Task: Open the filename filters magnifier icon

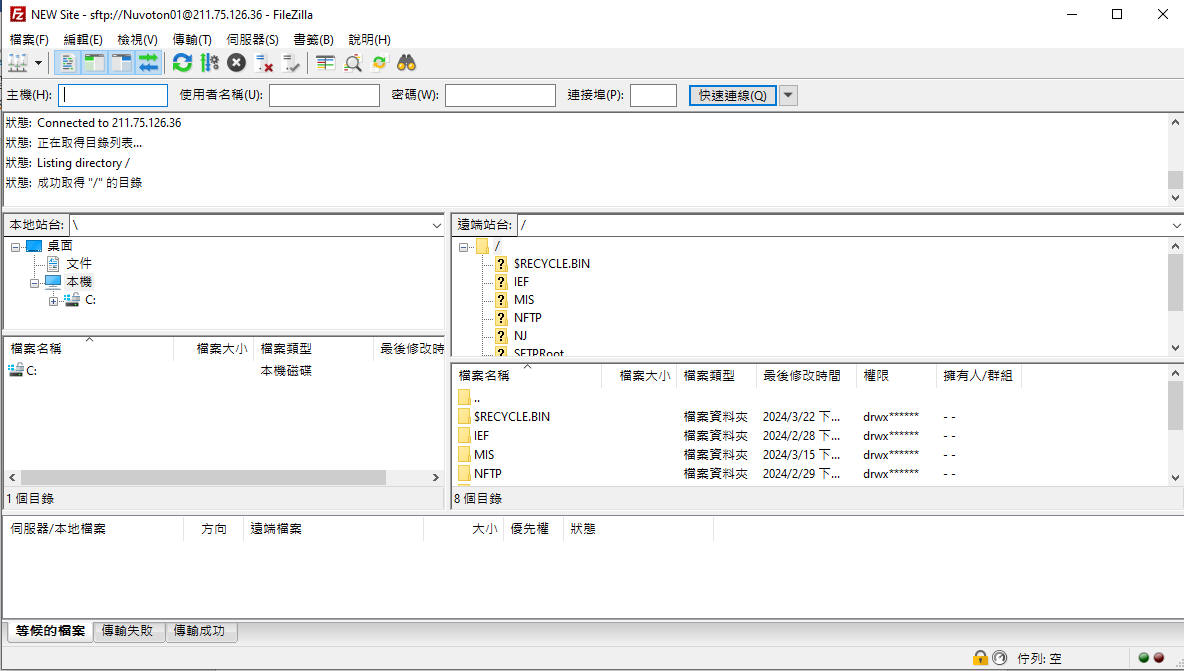Action: pos(353,63)
